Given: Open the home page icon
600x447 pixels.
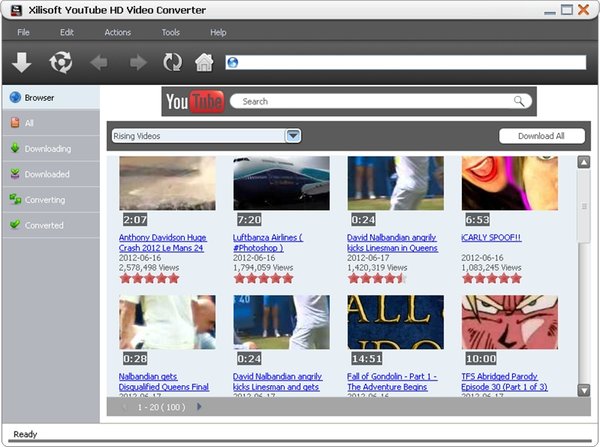Looking at the screenshot, I should point(204,63).
